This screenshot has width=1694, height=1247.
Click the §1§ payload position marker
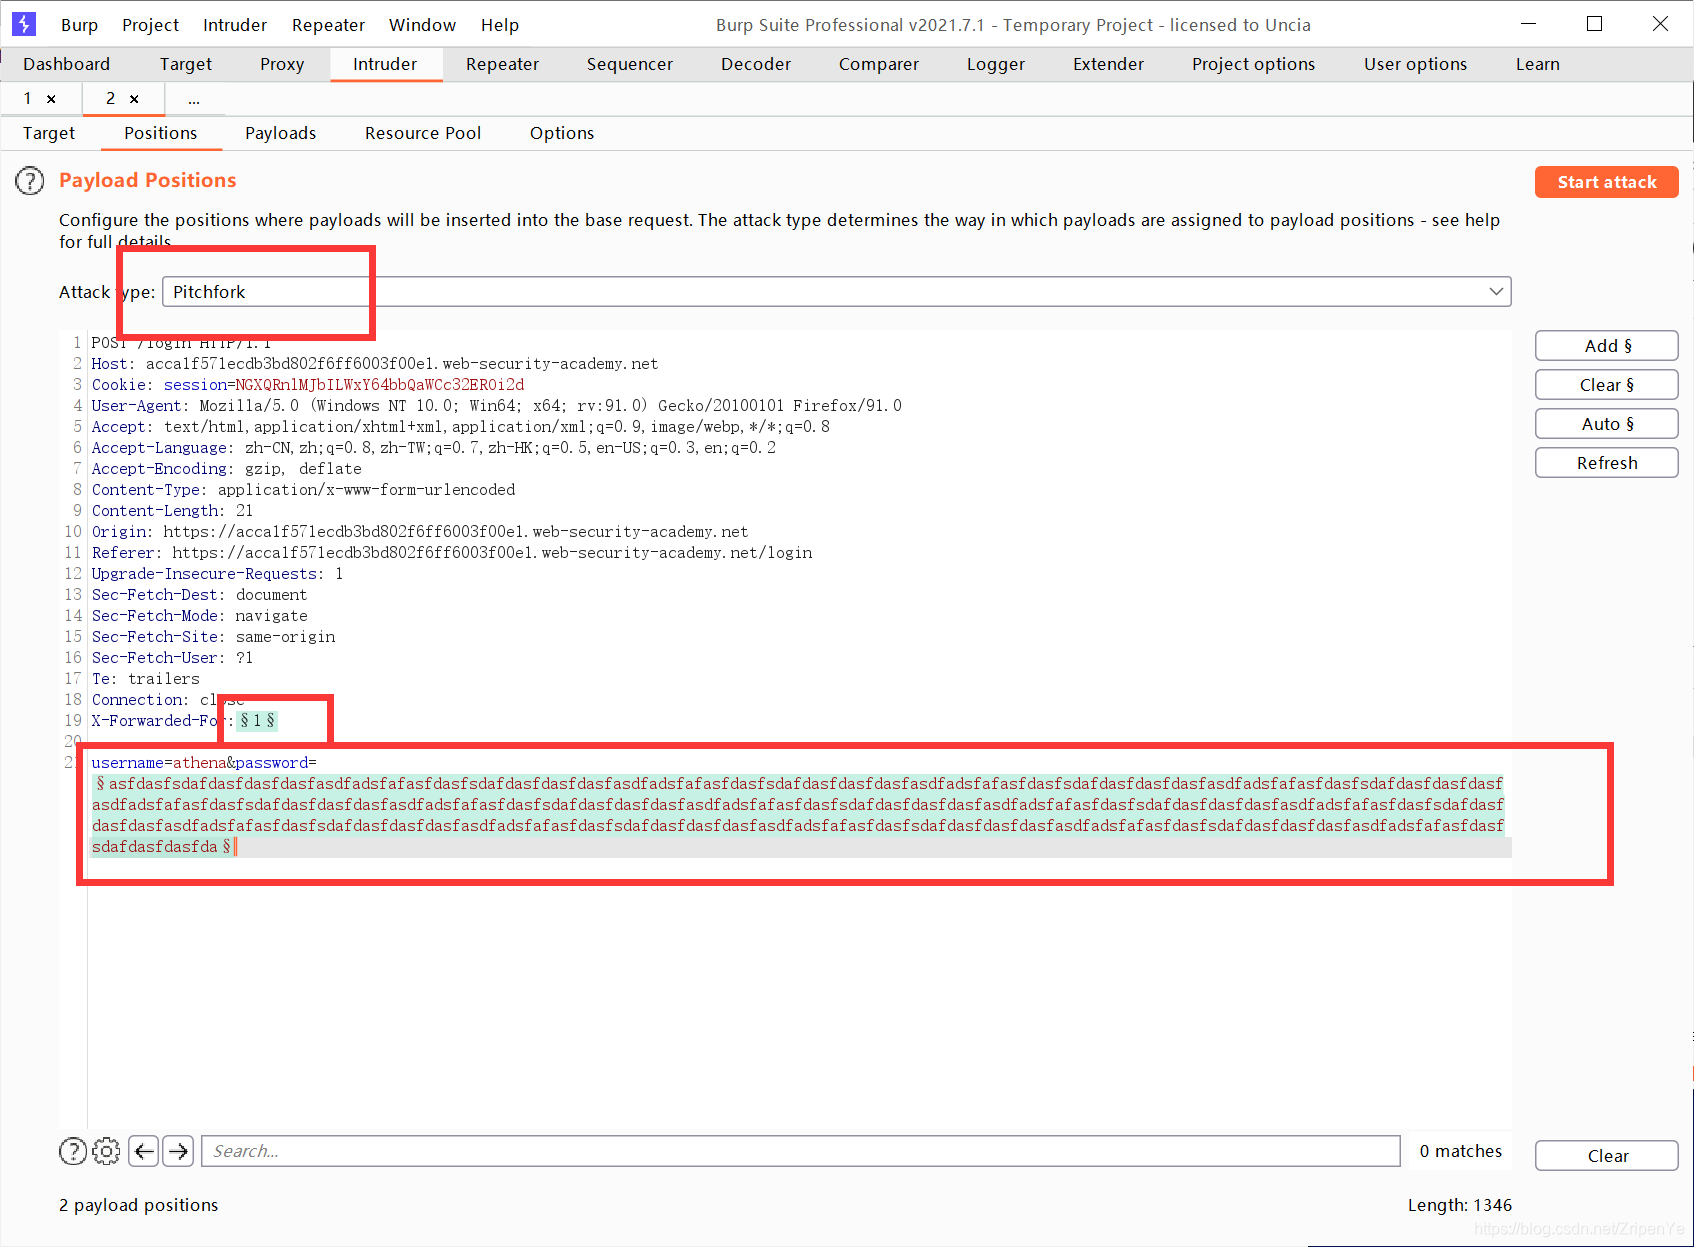click(x=257, y=721)
